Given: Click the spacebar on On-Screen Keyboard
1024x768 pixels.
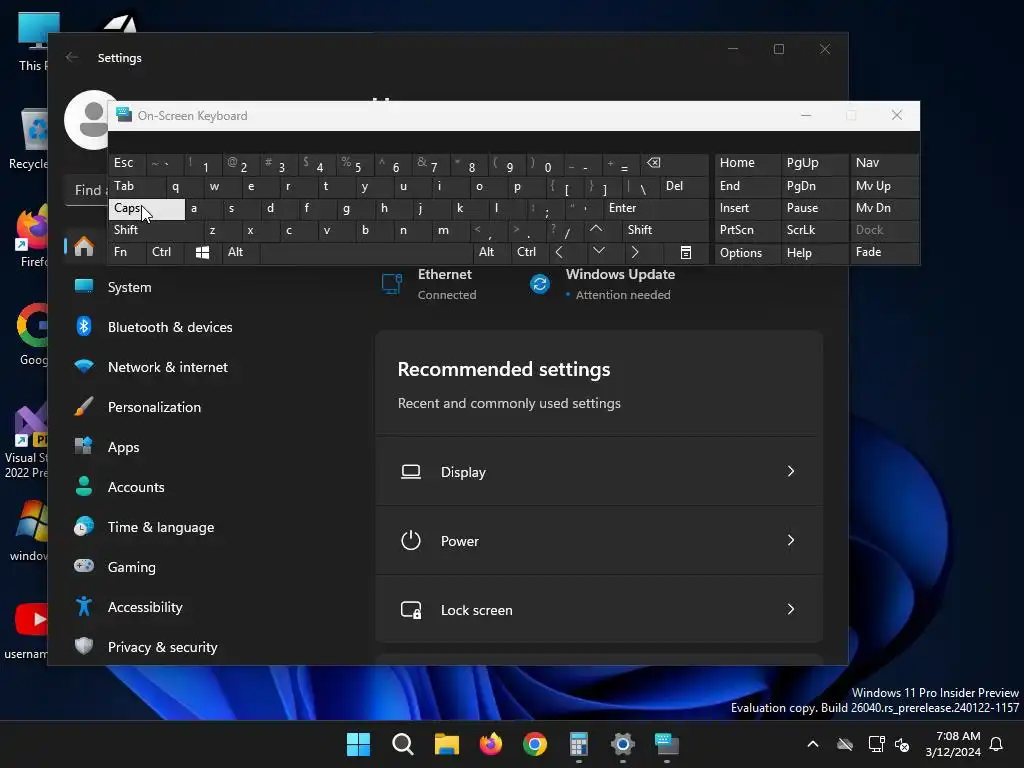Looking at the screenshot, I should click(366, 252).
